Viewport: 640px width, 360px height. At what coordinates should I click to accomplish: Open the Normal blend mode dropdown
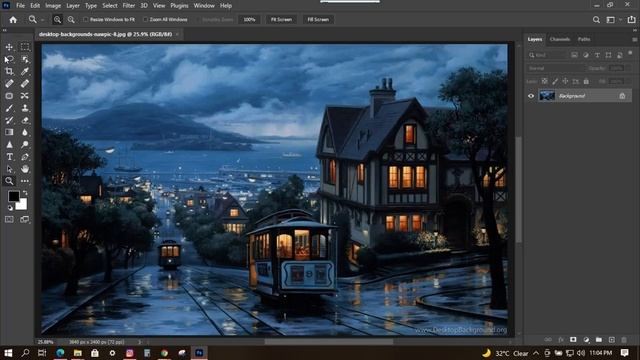(x=556, y=68)
